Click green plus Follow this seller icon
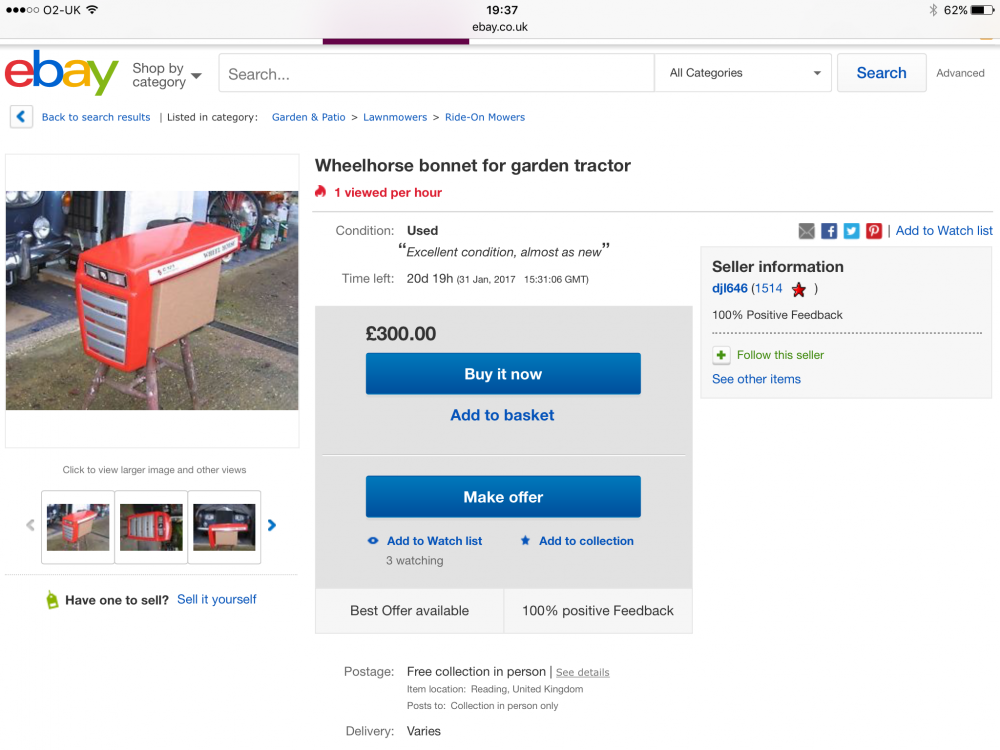The height and width of the screenshot is (750, 1000). click(721, 355)
